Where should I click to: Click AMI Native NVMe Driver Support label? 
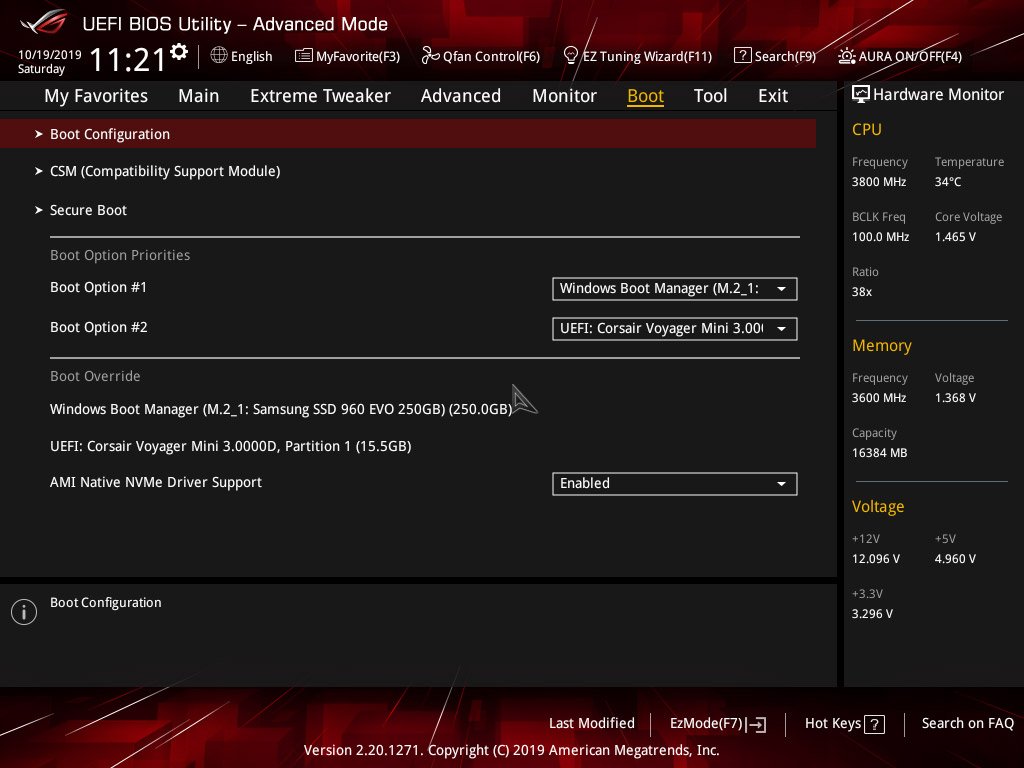tap(155, 483)
